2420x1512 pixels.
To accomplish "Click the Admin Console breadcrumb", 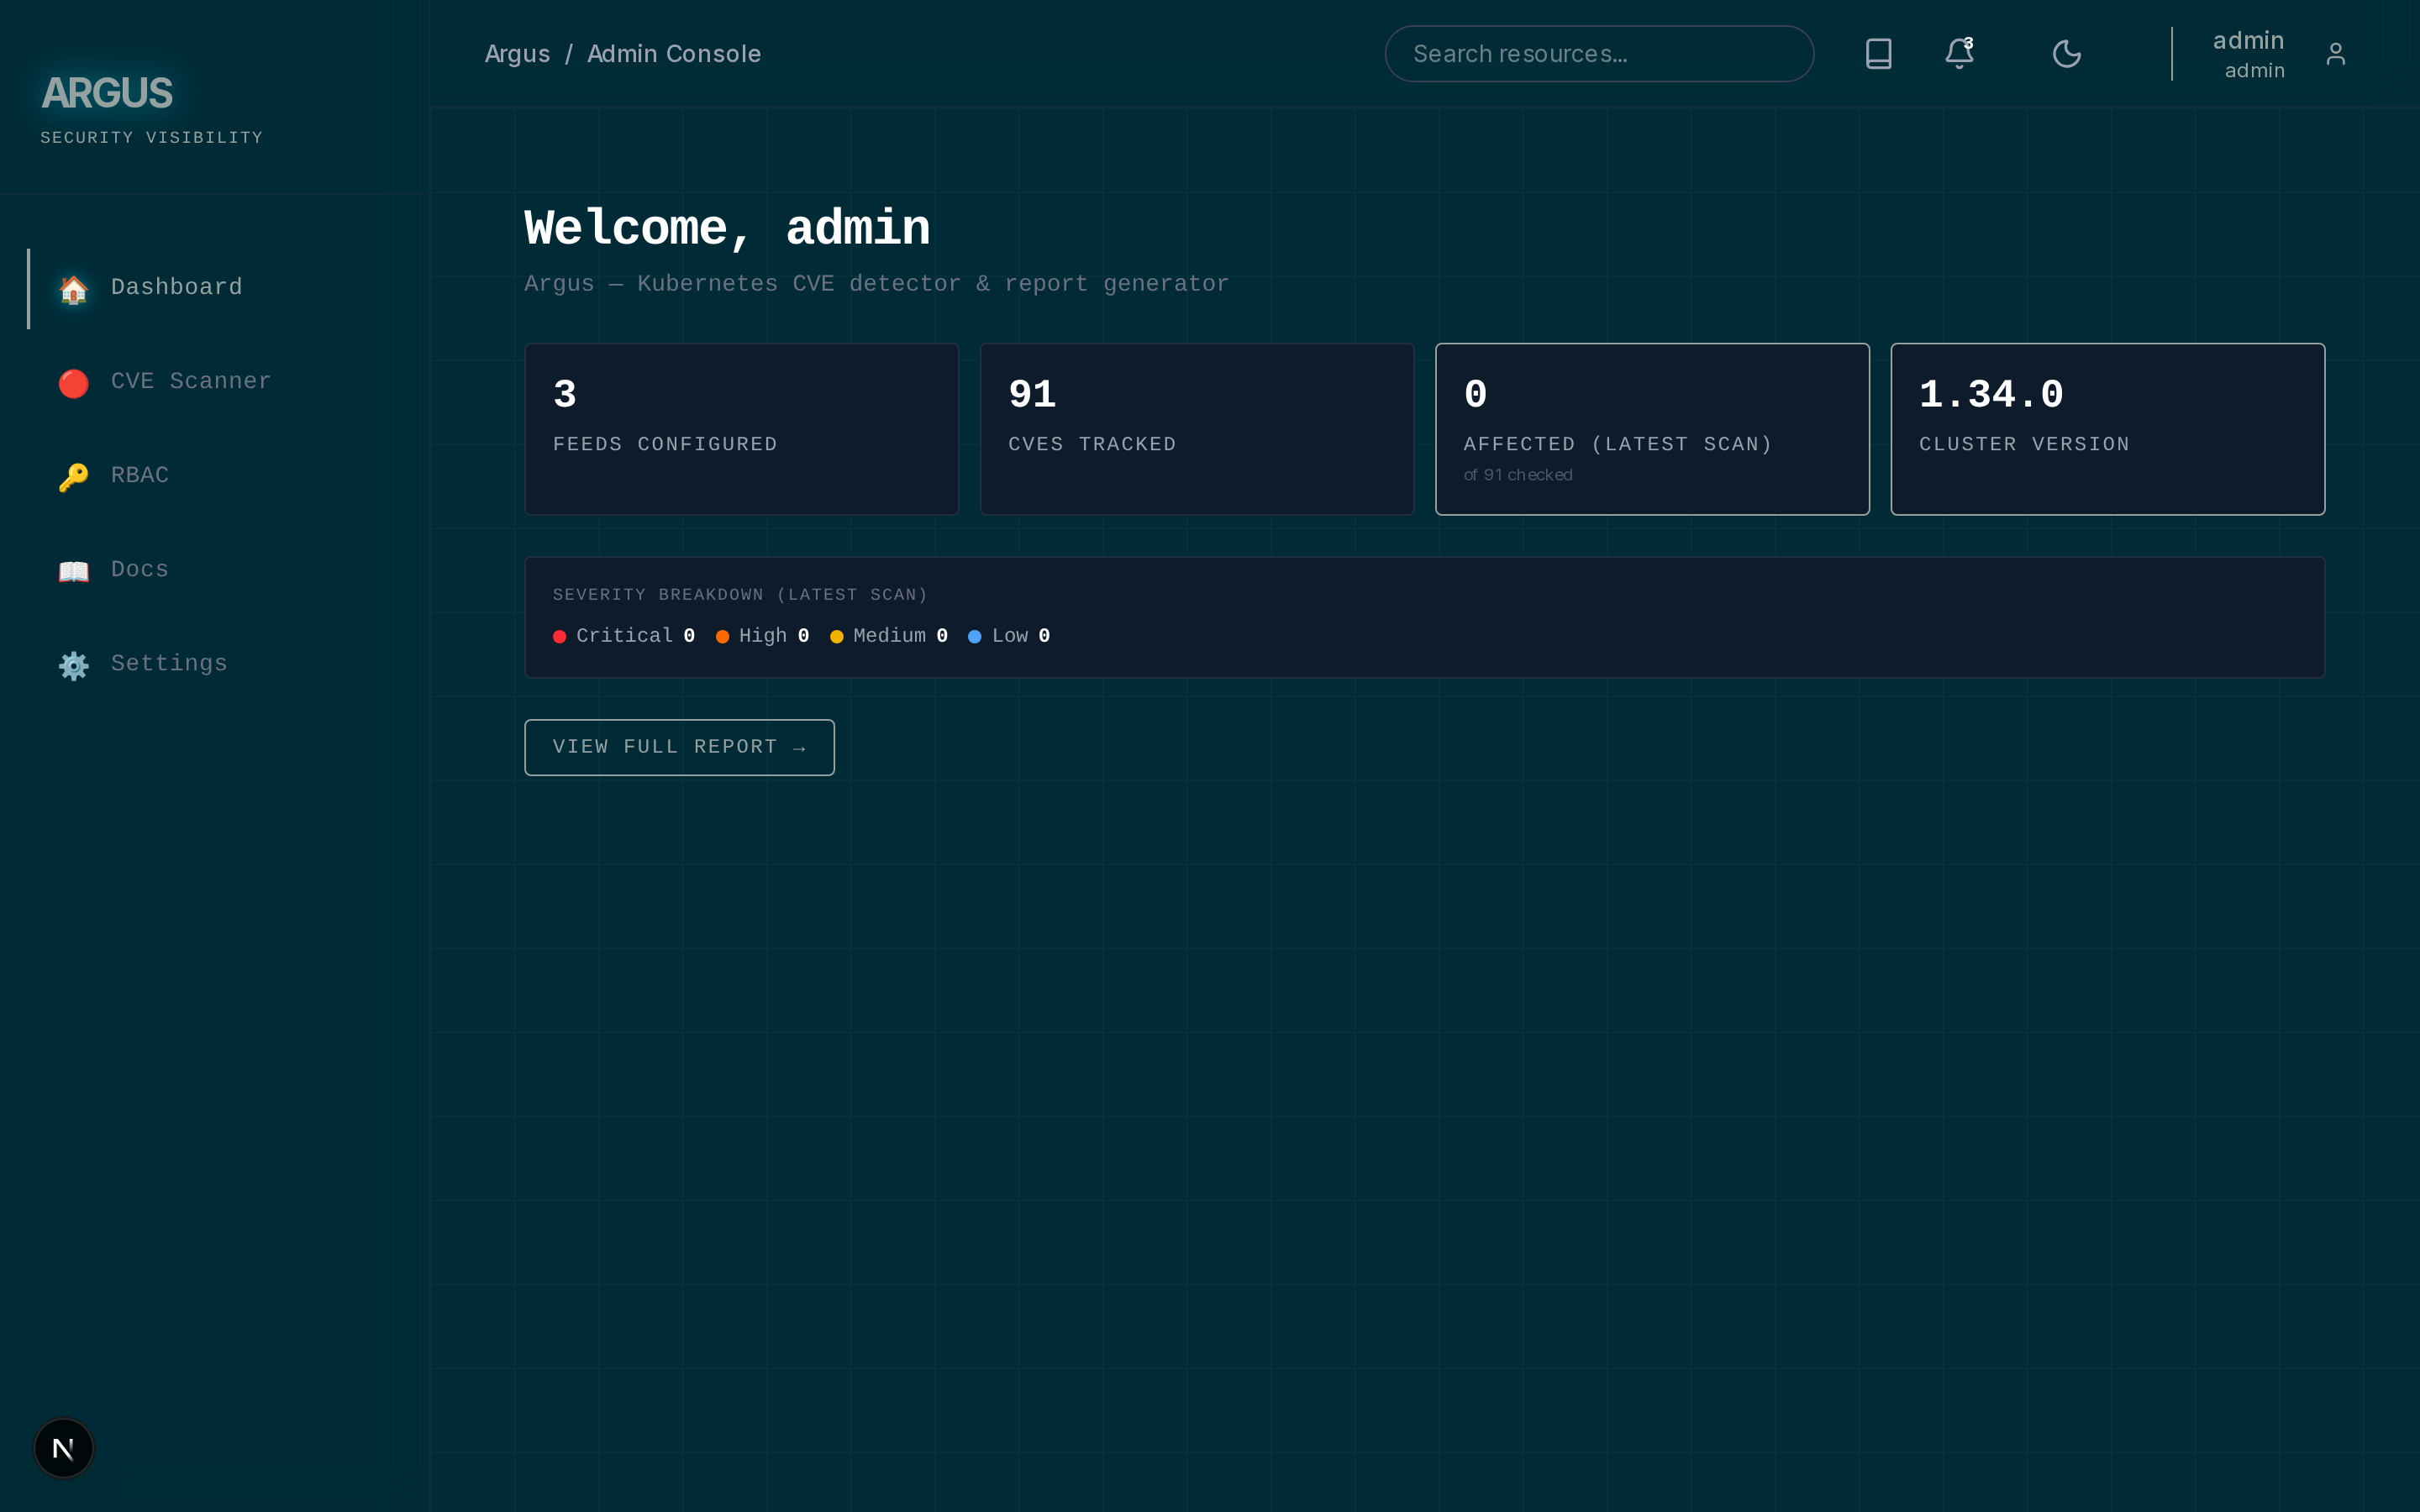I will (674, 54).
